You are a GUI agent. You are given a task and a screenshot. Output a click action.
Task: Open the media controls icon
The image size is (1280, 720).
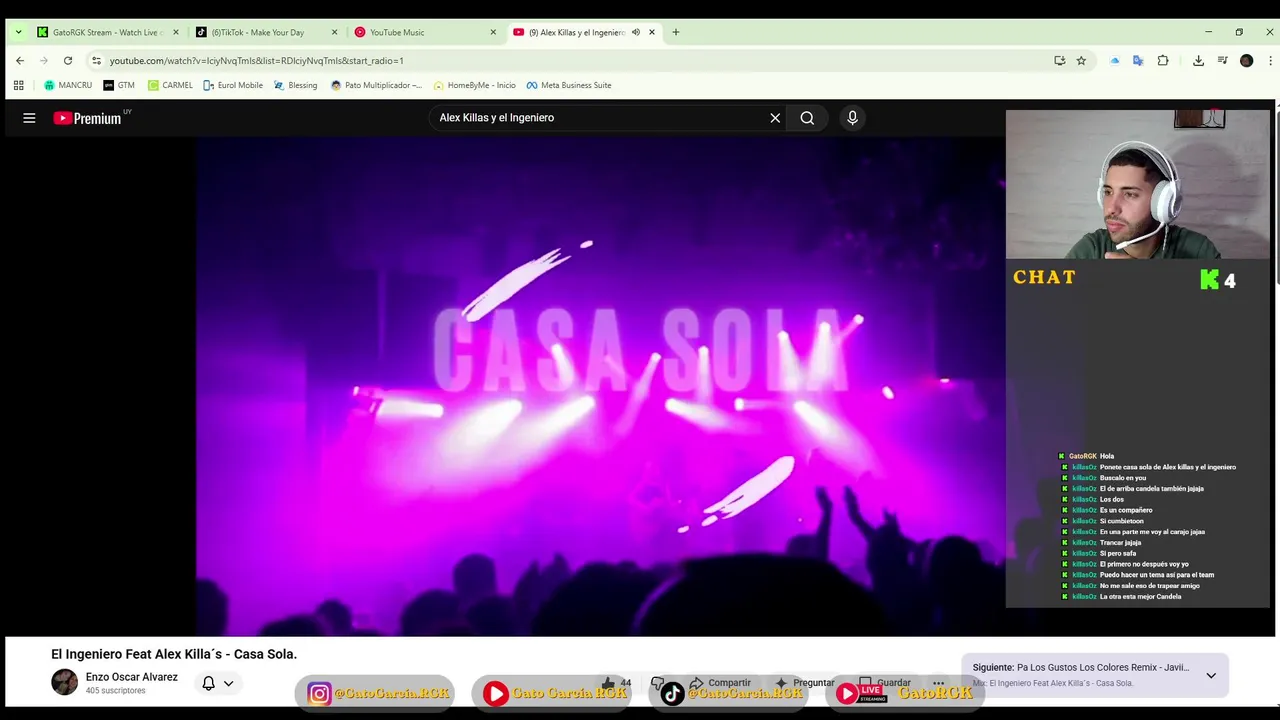(1222, 61)
